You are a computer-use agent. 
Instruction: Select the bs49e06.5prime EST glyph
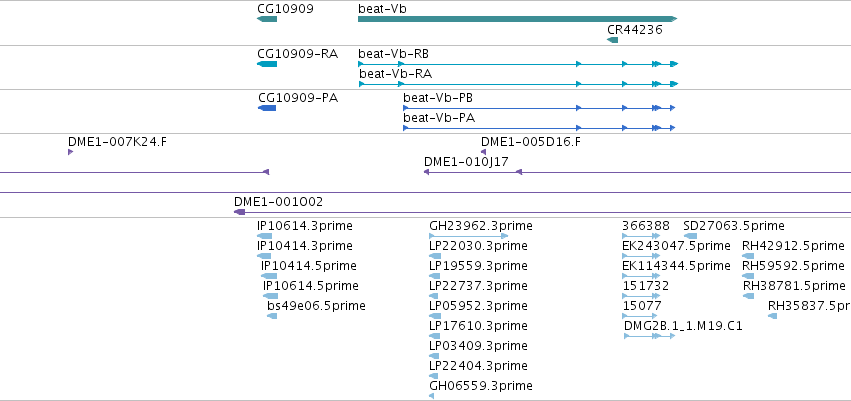pyautogui.click(x=272, y=316)
